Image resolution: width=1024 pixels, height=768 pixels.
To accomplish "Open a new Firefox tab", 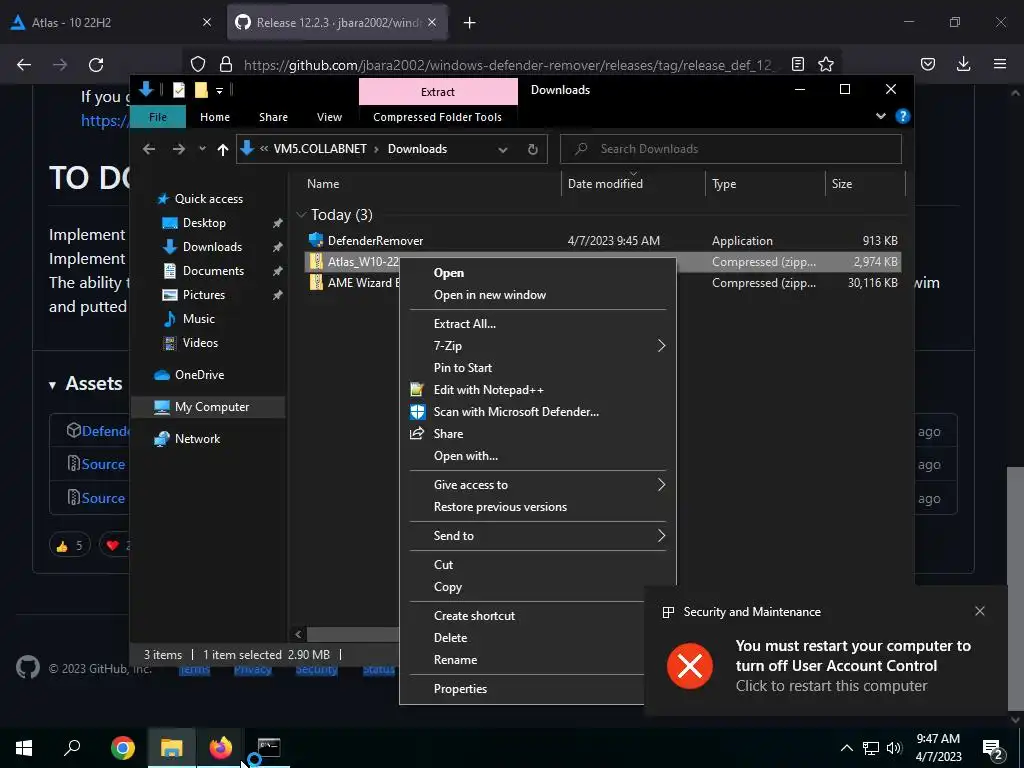I will click(470, 23).
